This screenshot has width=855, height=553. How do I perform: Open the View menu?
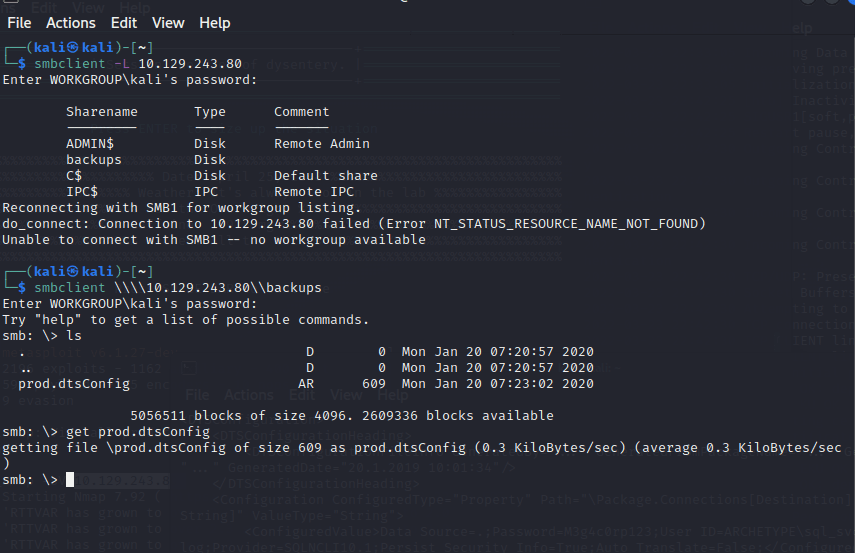168,22
